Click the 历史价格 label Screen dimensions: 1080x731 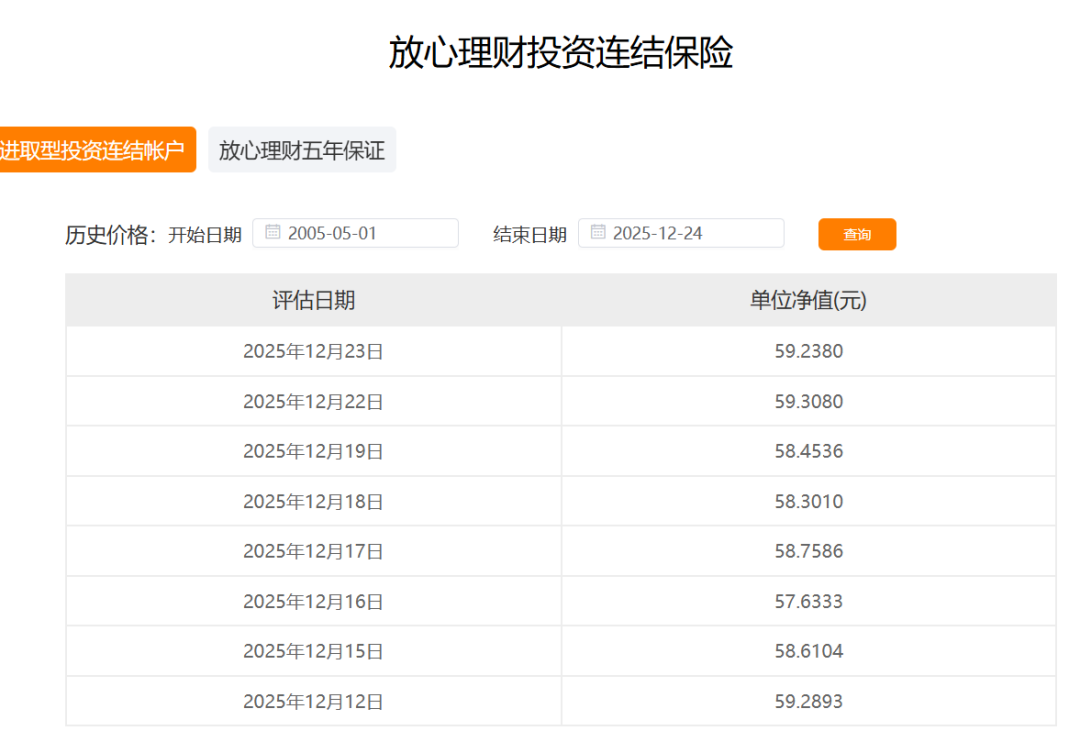(x=110, y=234)
